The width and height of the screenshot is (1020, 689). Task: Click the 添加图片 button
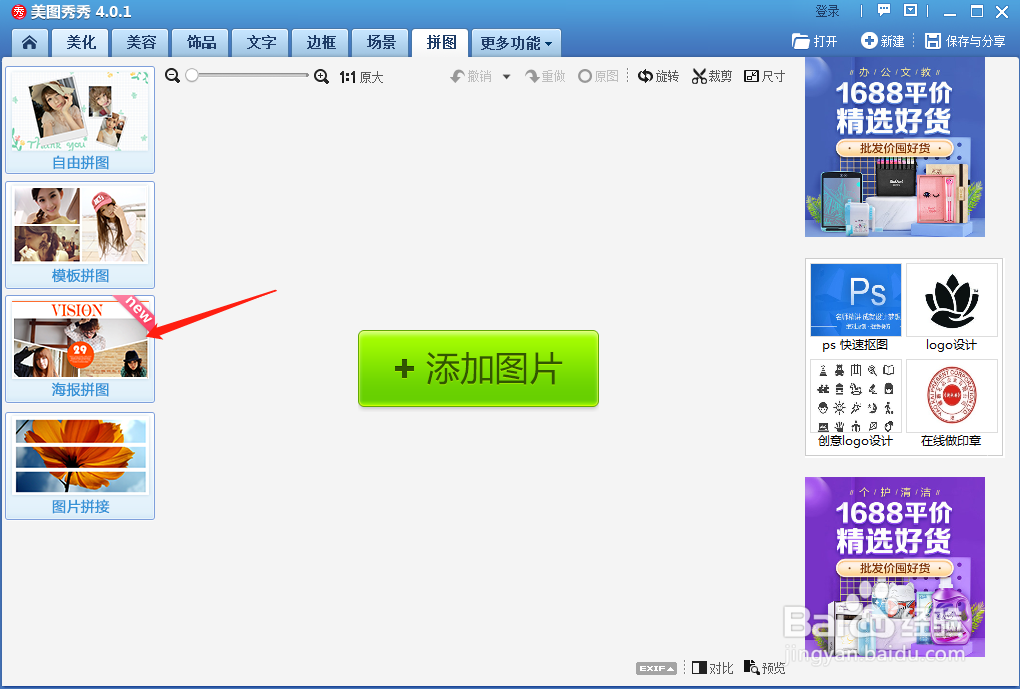click(478, 369)
